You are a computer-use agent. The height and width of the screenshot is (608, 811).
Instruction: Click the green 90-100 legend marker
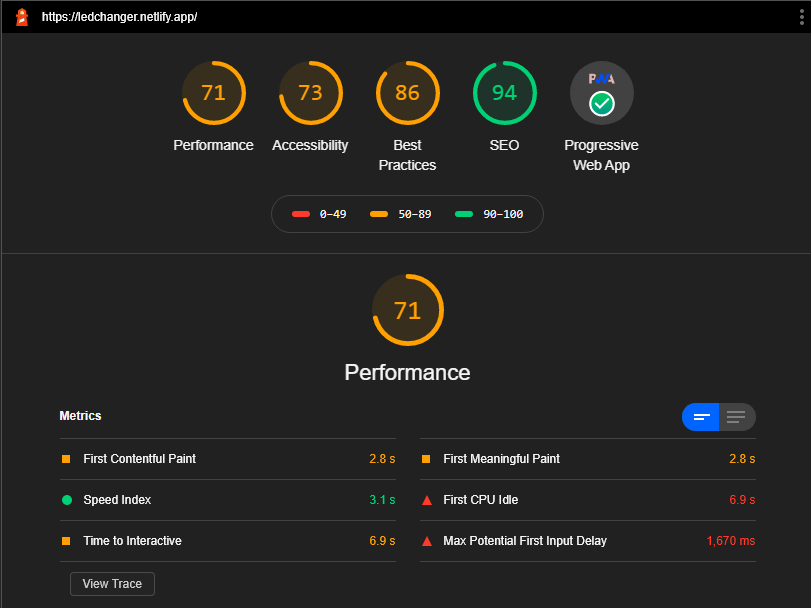pyautogui.click(x=464, y=214)
